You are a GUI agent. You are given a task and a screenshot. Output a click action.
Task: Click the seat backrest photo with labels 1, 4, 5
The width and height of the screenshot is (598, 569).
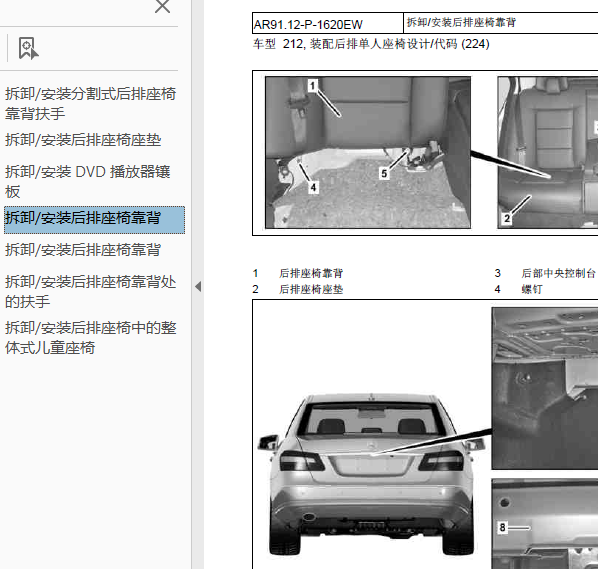(x=368, y=153)
